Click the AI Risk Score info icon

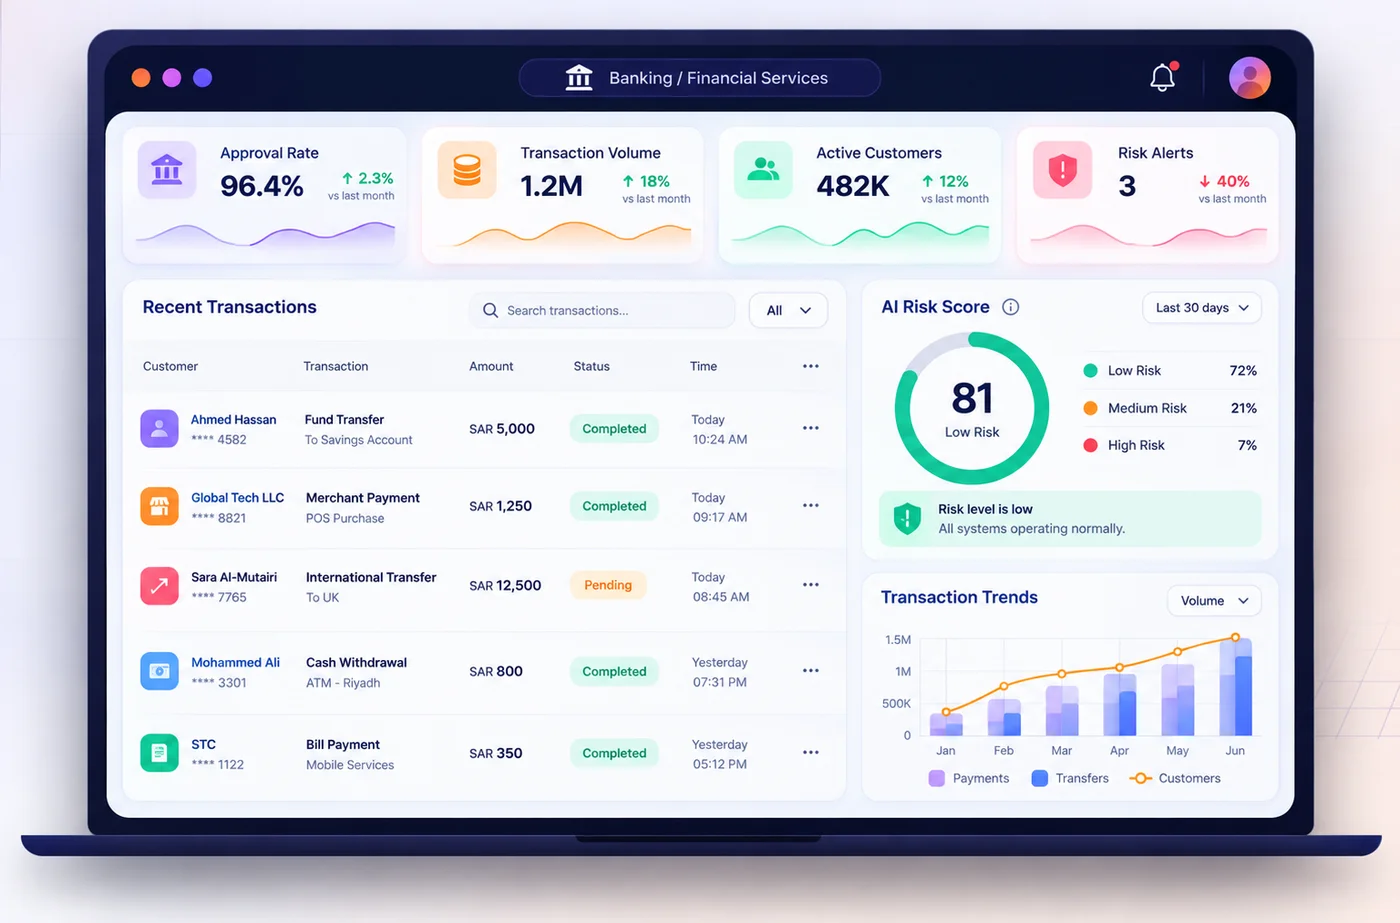(1010, 307)
